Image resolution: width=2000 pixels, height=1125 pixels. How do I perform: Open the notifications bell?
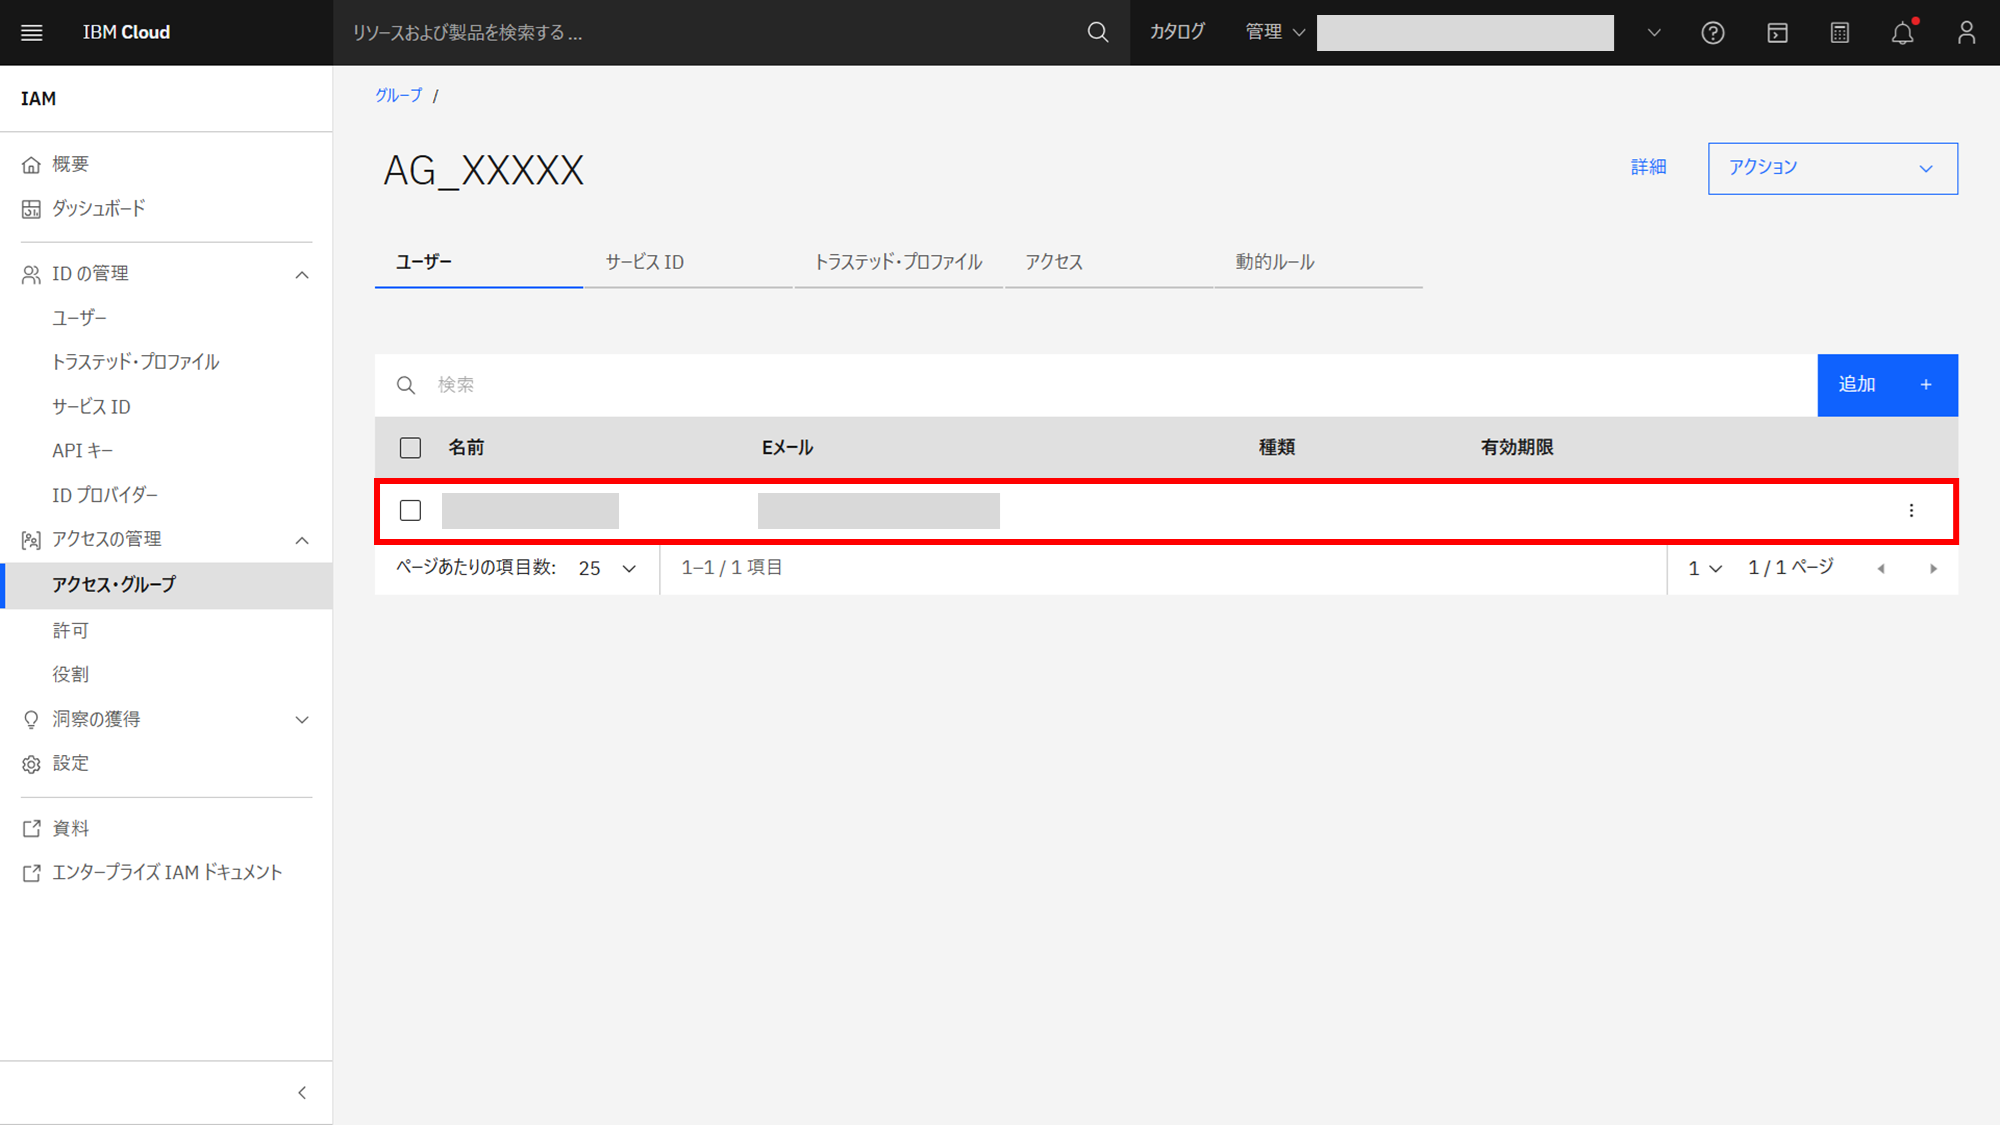tap(1902, 33)
